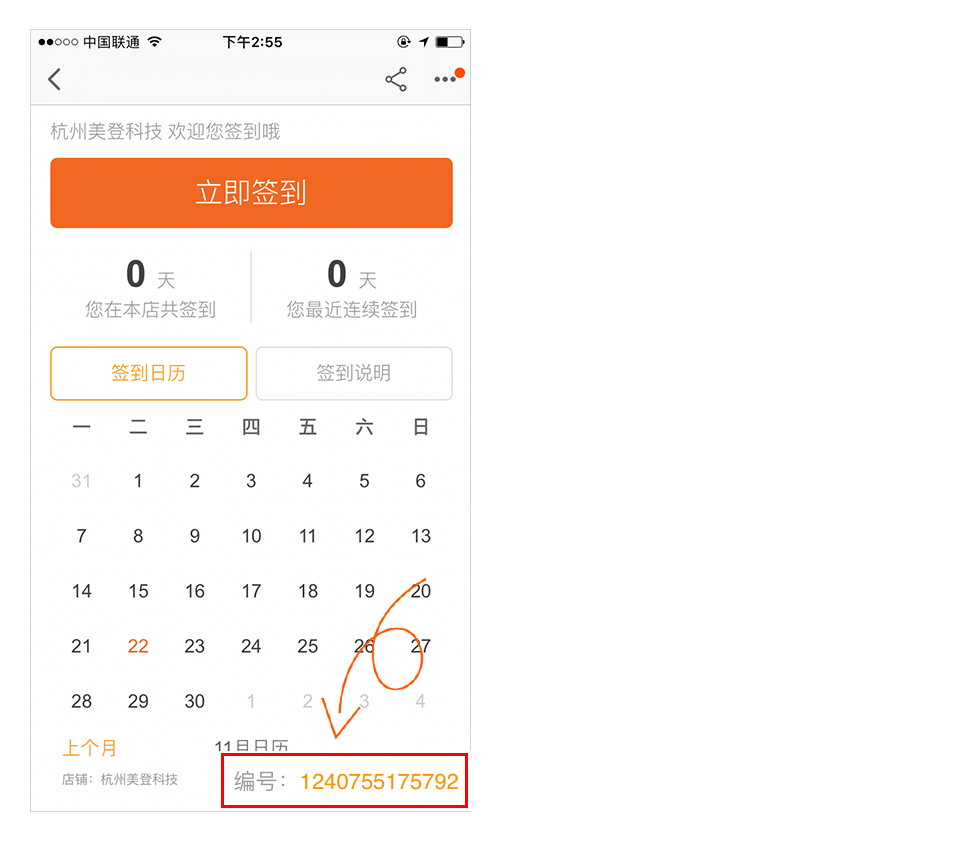Select date 30 on the calendar
Viewport: 960px width, 841px height.
(194, 701)
